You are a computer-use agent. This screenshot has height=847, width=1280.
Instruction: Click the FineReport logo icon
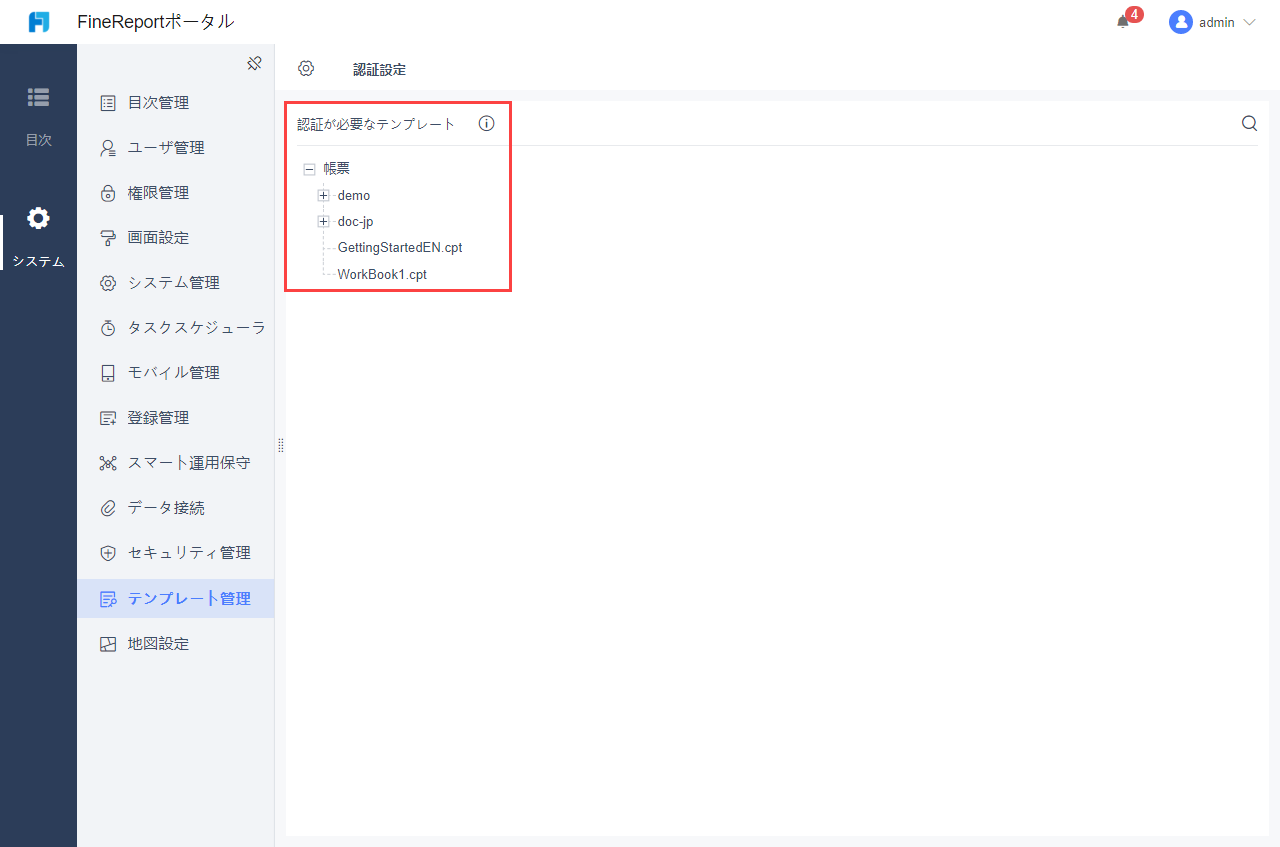tap(39, 22)
